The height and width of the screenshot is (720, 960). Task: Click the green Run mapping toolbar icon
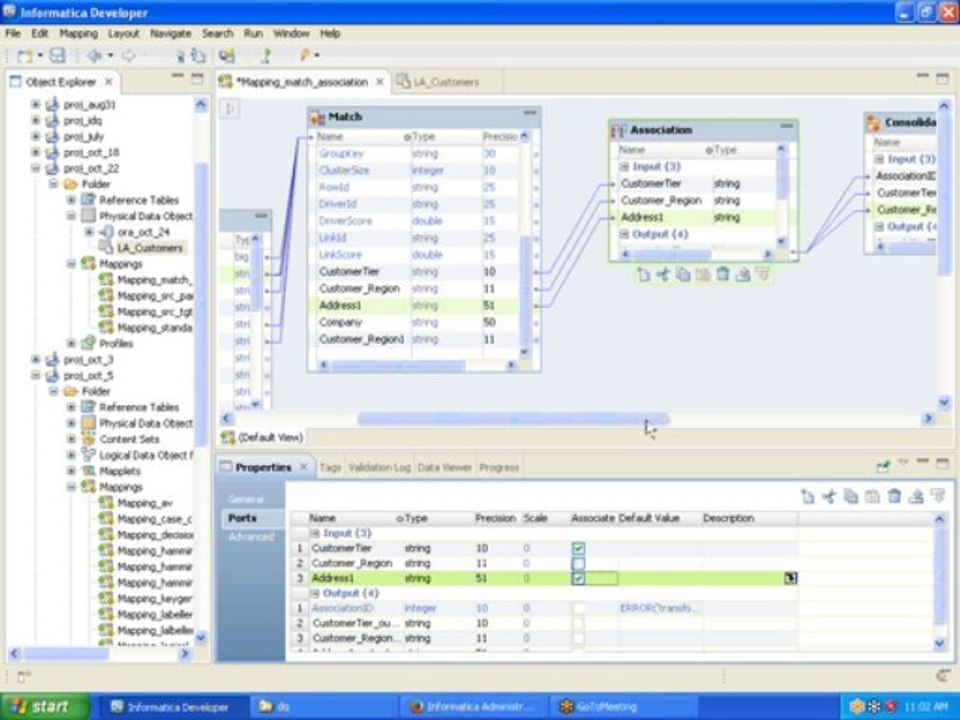(266, 56)
